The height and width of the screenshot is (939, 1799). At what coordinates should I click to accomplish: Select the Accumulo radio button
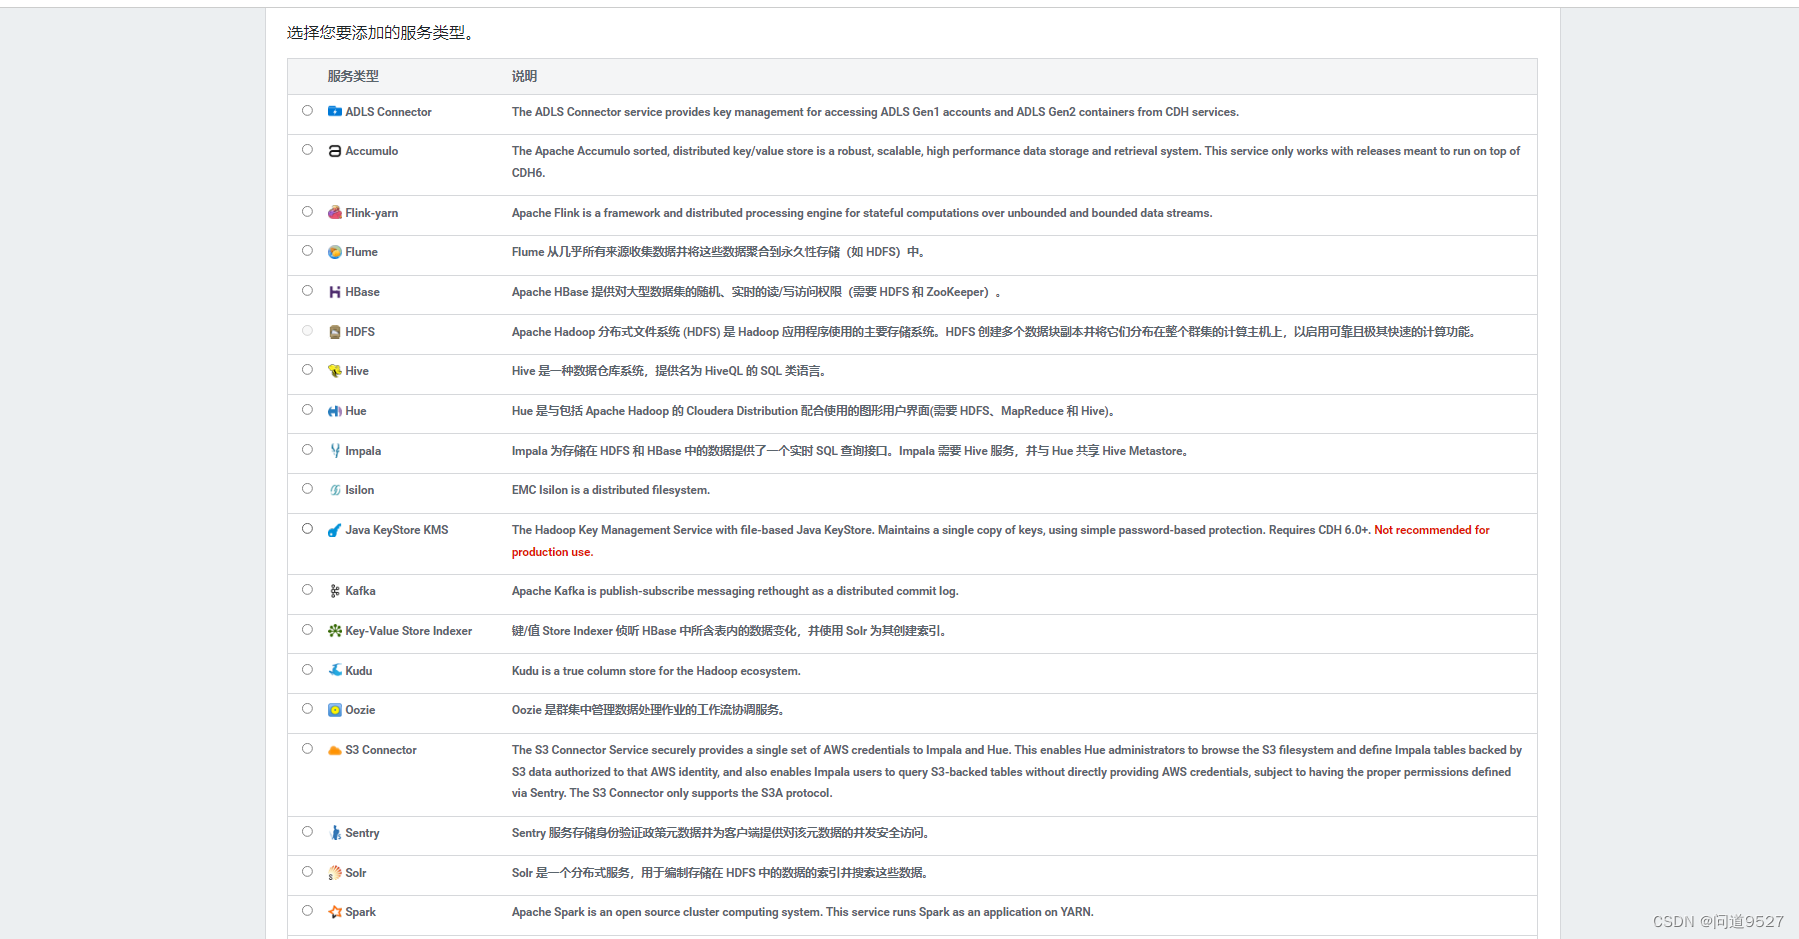coord(307,150)
